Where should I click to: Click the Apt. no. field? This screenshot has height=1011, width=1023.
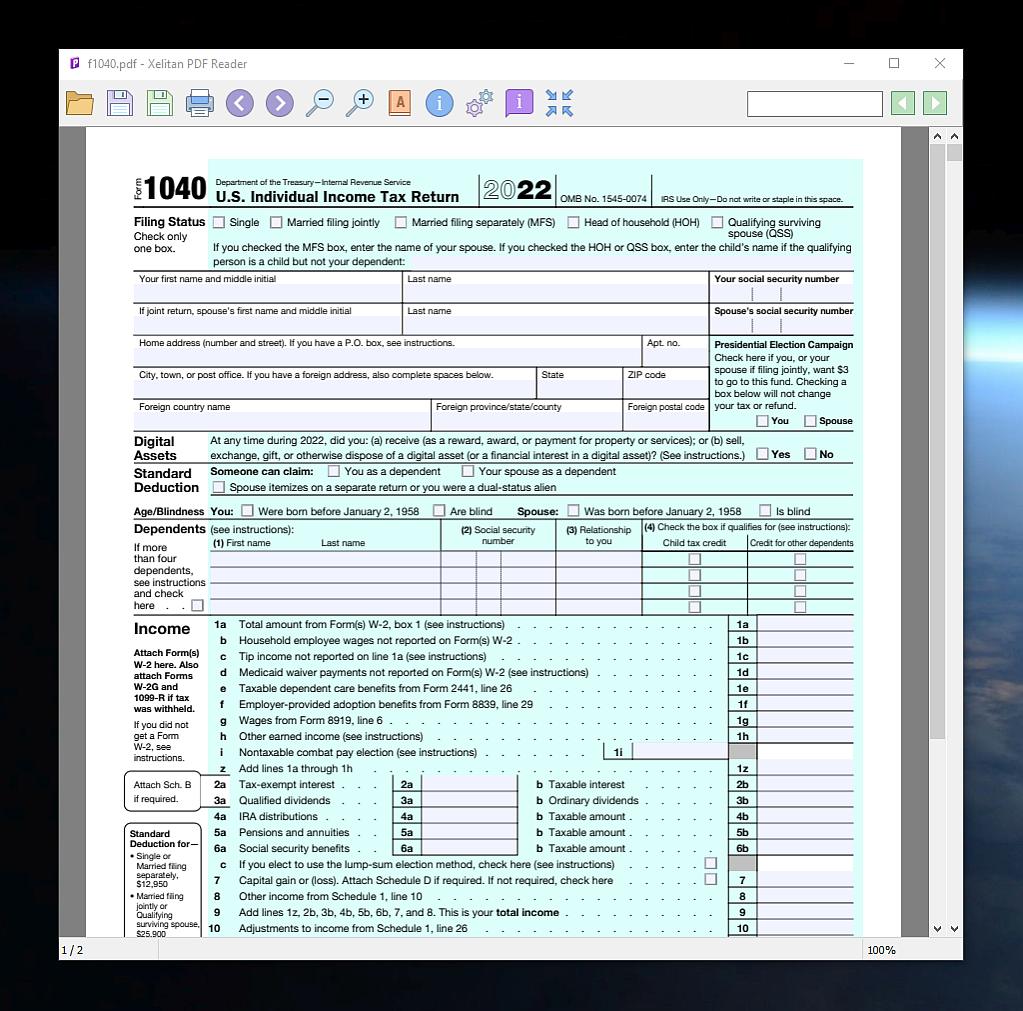(675, 357)
